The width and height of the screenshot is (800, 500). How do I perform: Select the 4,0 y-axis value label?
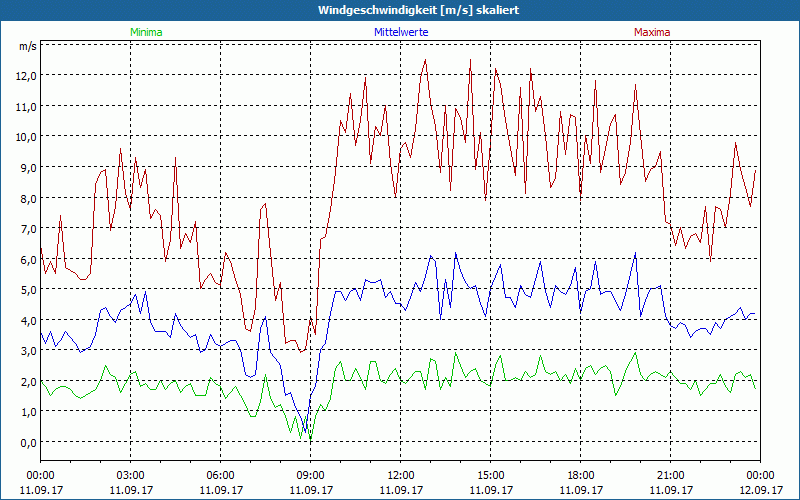pos(26,320)
